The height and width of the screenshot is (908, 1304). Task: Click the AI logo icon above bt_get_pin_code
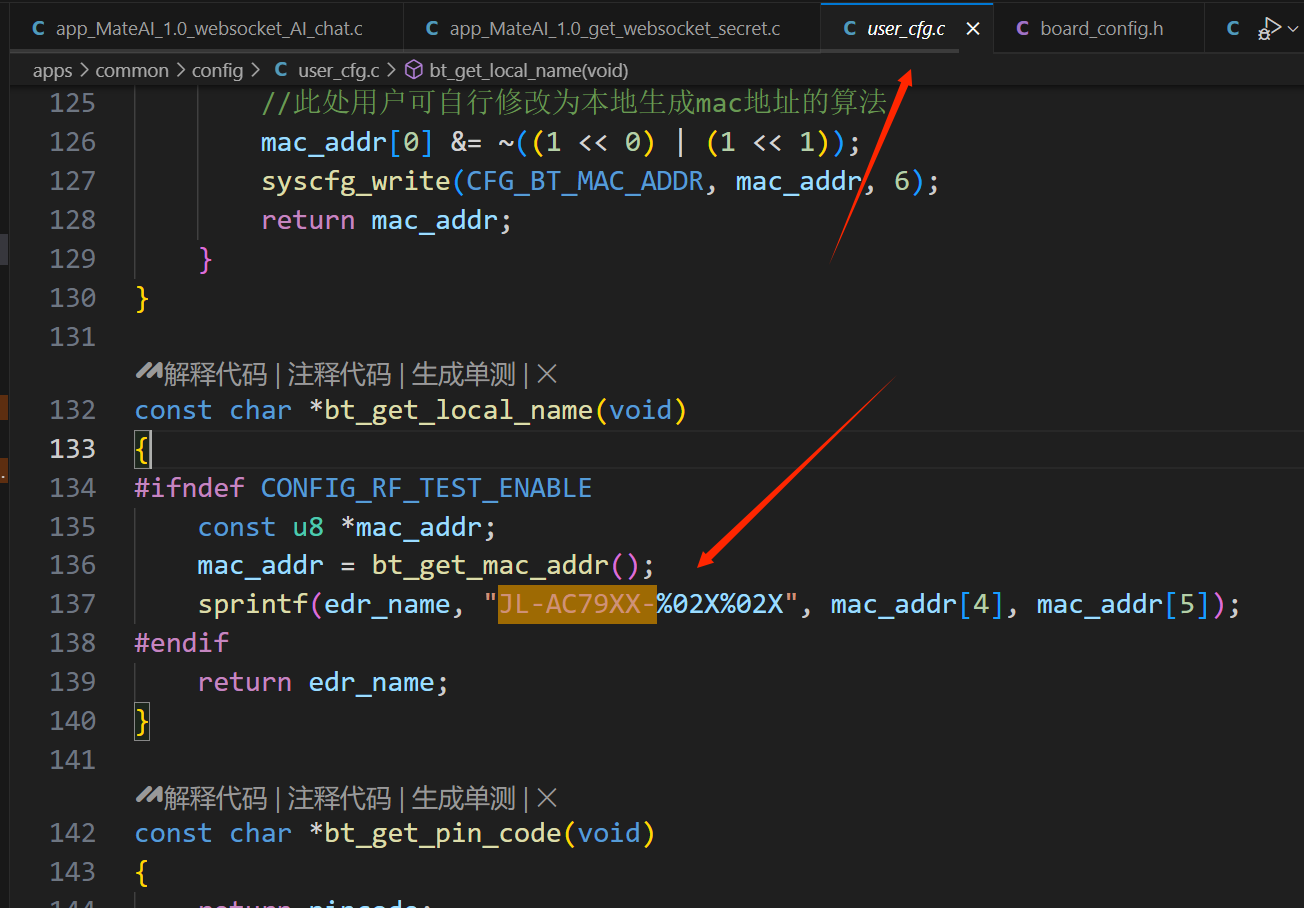click(149, 797)
